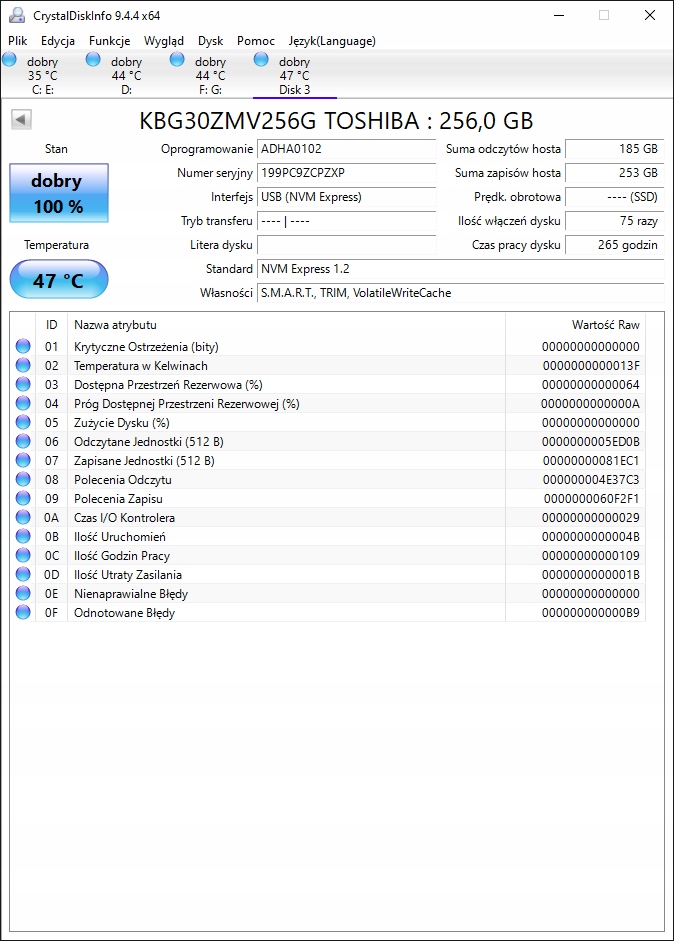
Task: Switch to the Disk 3 tab
Action: click(x=294, y=76)
